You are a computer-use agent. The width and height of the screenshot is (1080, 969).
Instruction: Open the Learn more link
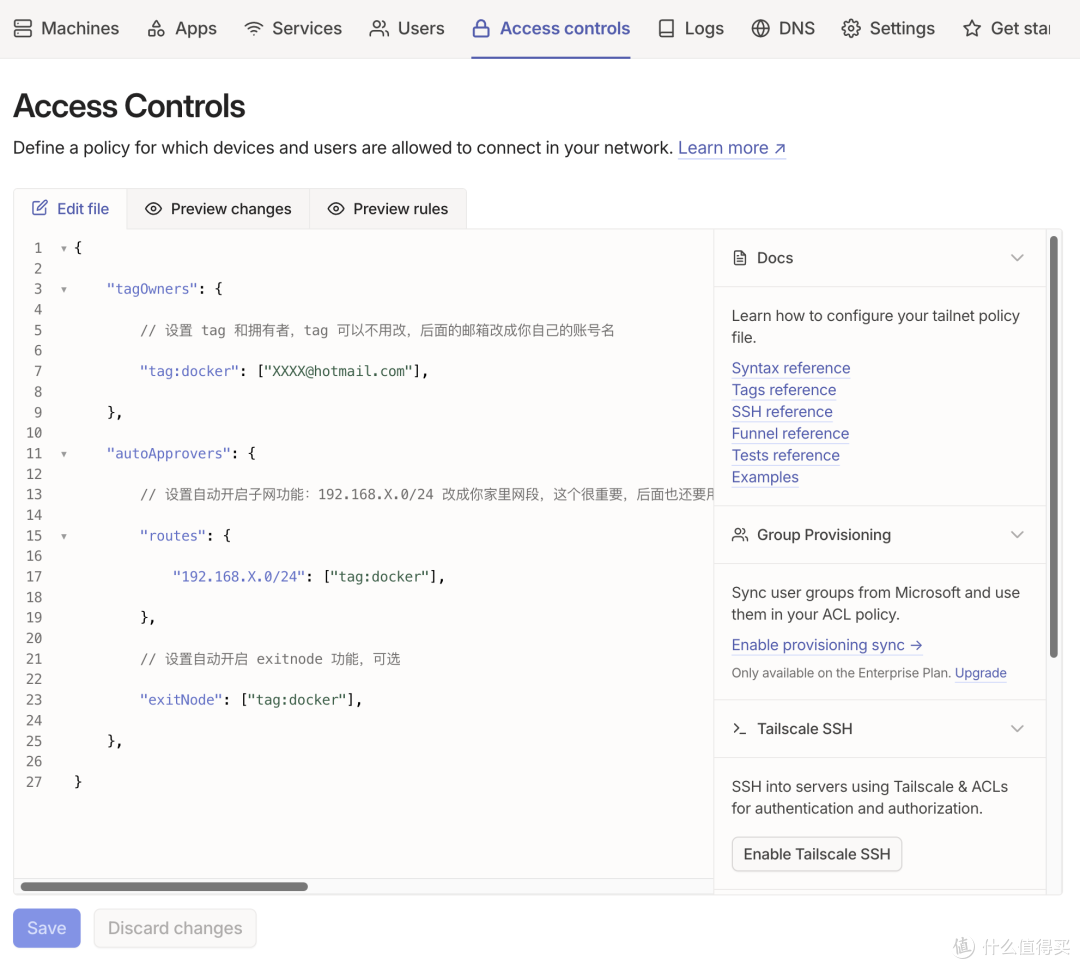coord(731,148)
